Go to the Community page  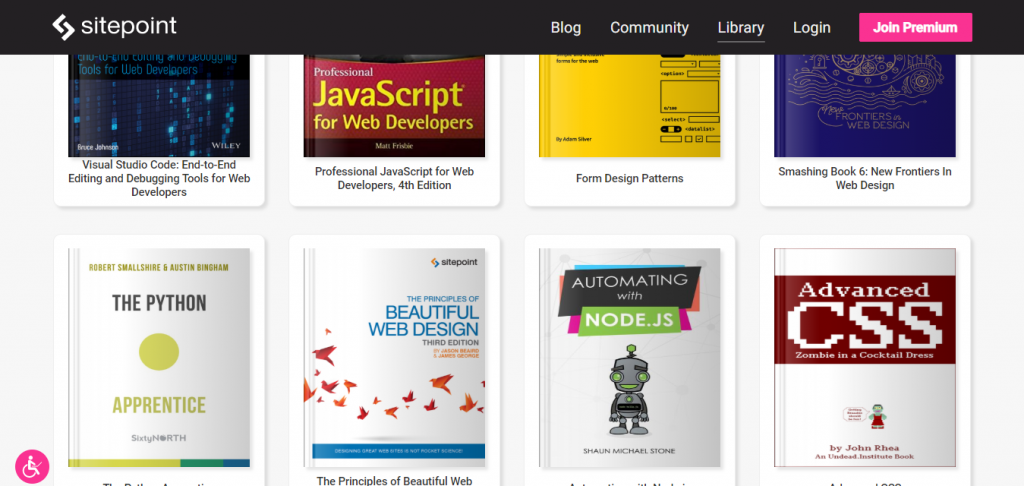tap(649, 28)
